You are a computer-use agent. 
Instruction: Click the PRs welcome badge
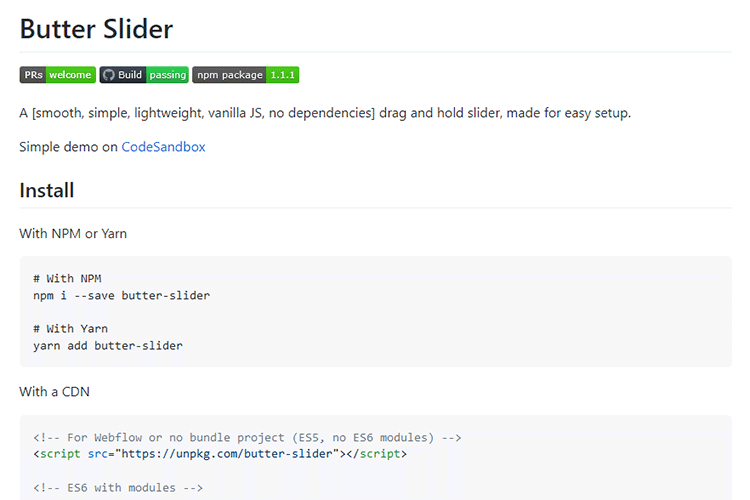pyautogui.click(x=57, y=75)
